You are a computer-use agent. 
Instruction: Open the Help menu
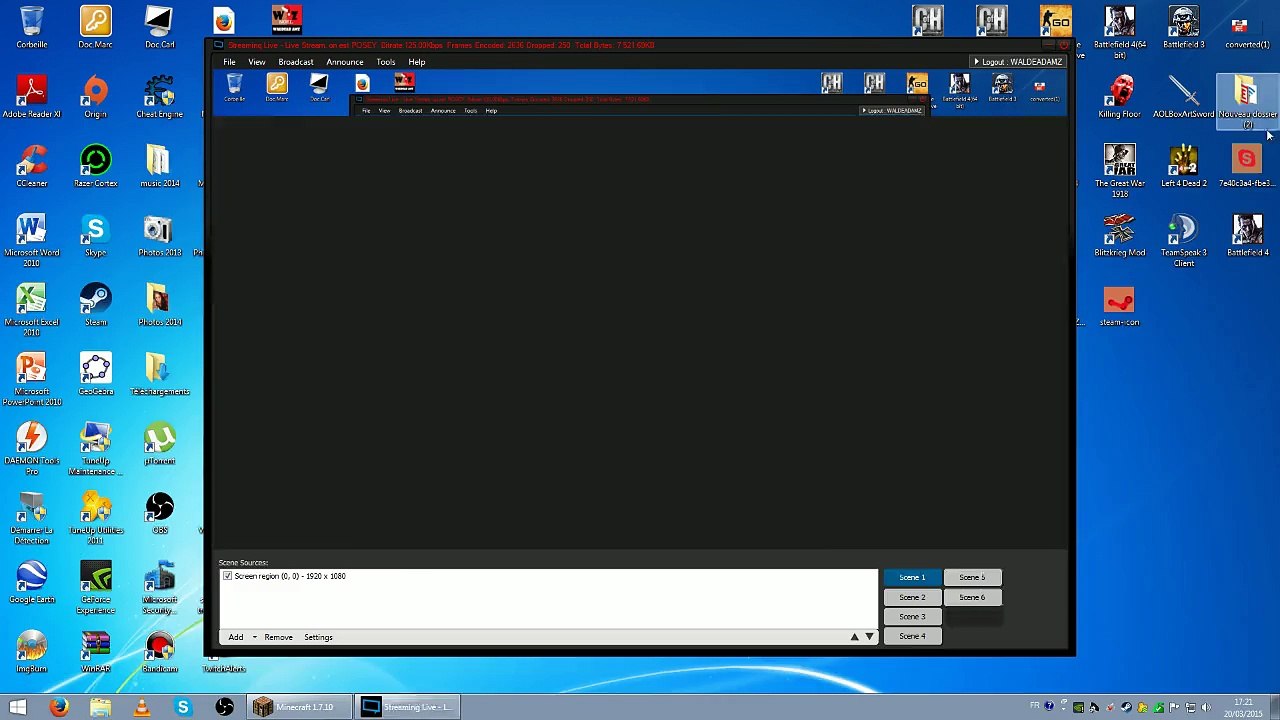[417, 62]
